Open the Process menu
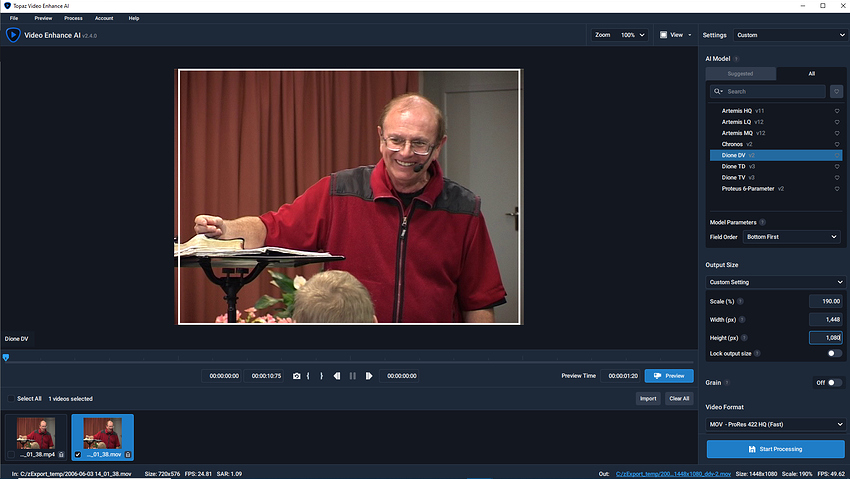Viewport: 850px width, 479px height. (x=73, y=18)
